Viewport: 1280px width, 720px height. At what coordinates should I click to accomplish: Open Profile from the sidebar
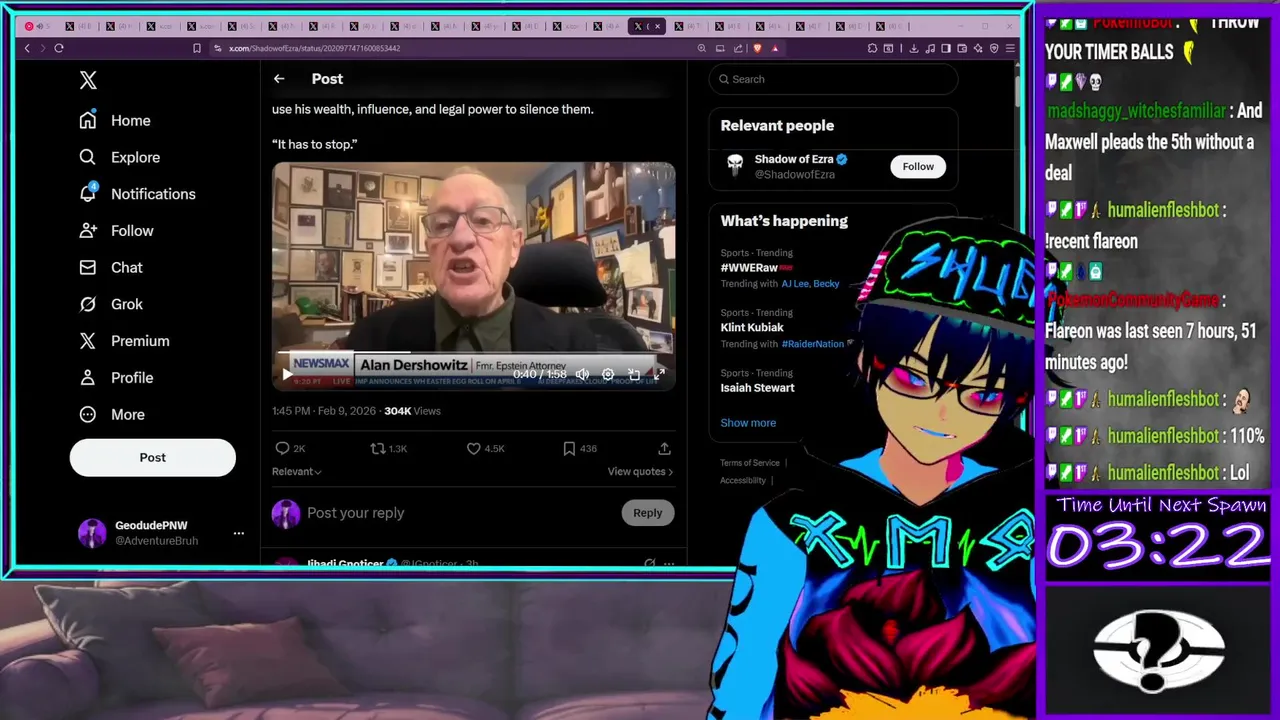click(117, 378)
